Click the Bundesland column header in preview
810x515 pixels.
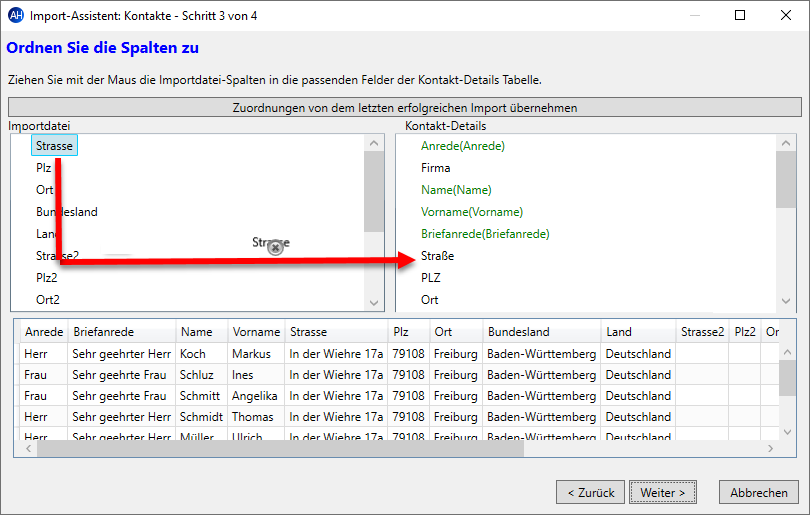pos(518,332)
